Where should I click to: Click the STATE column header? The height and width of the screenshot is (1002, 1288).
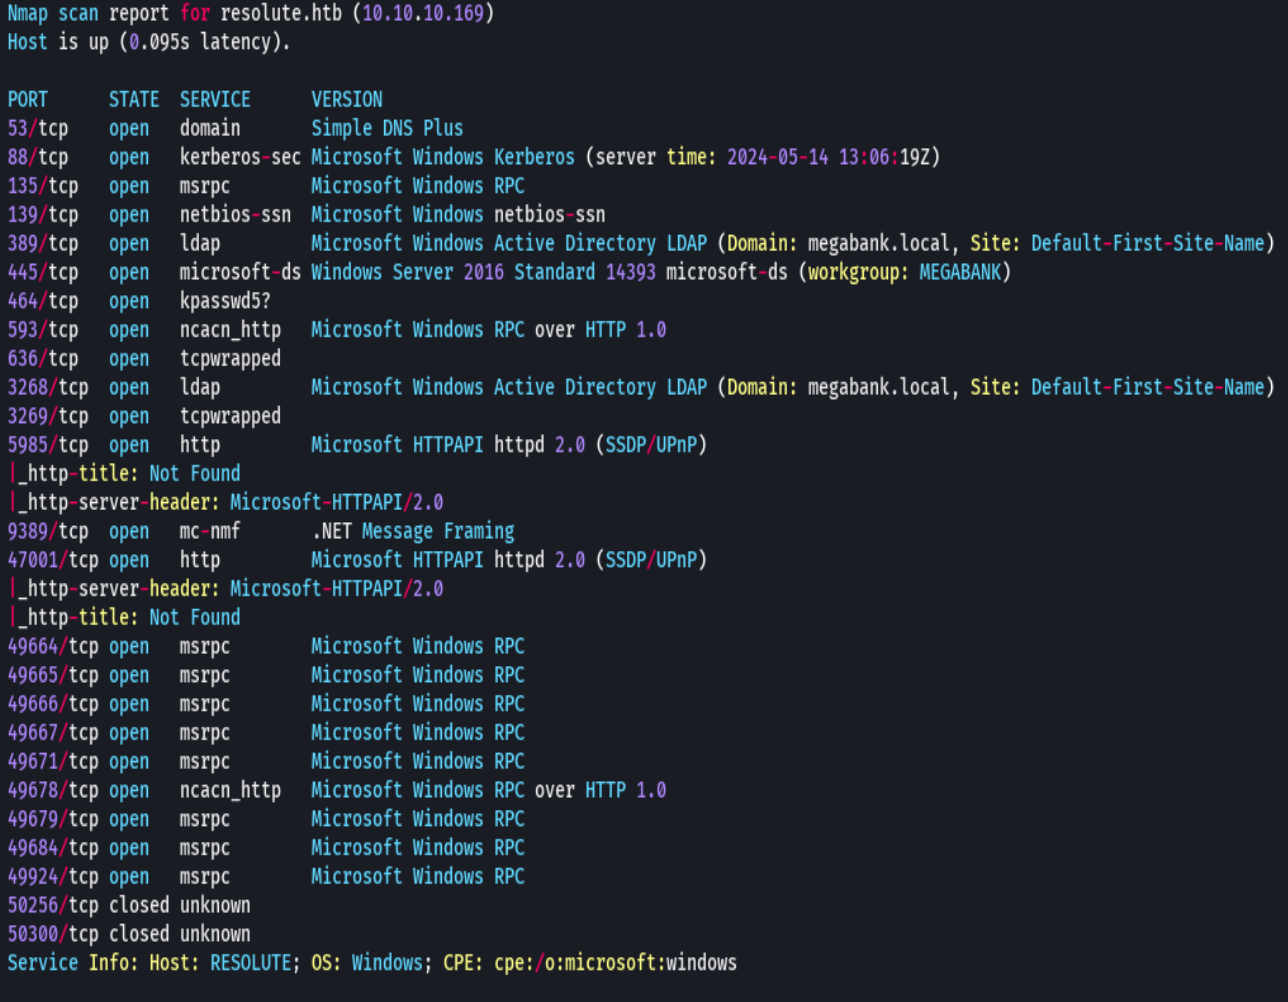click(x=133, y=99)
